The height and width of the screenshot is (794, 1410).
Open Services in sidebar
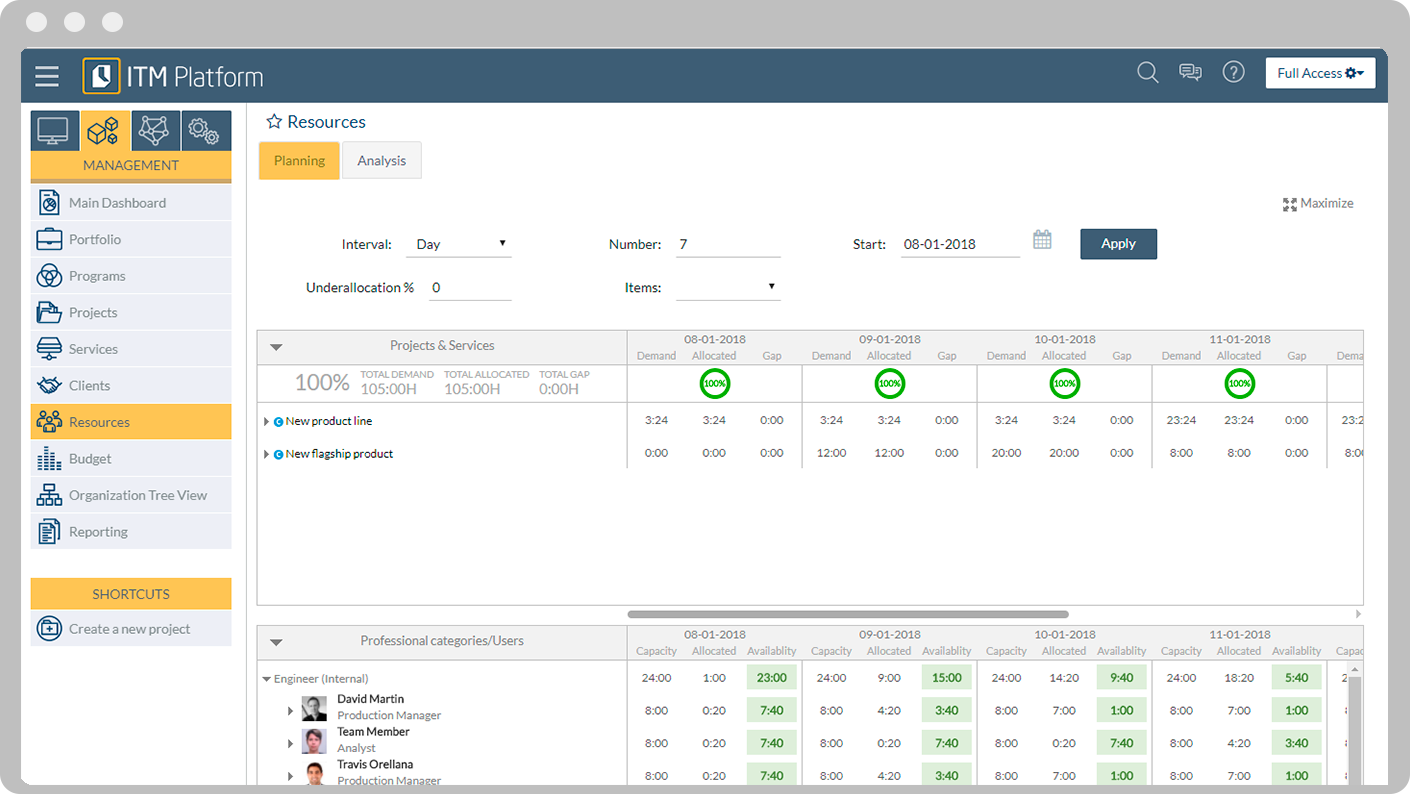pos(131,349)
